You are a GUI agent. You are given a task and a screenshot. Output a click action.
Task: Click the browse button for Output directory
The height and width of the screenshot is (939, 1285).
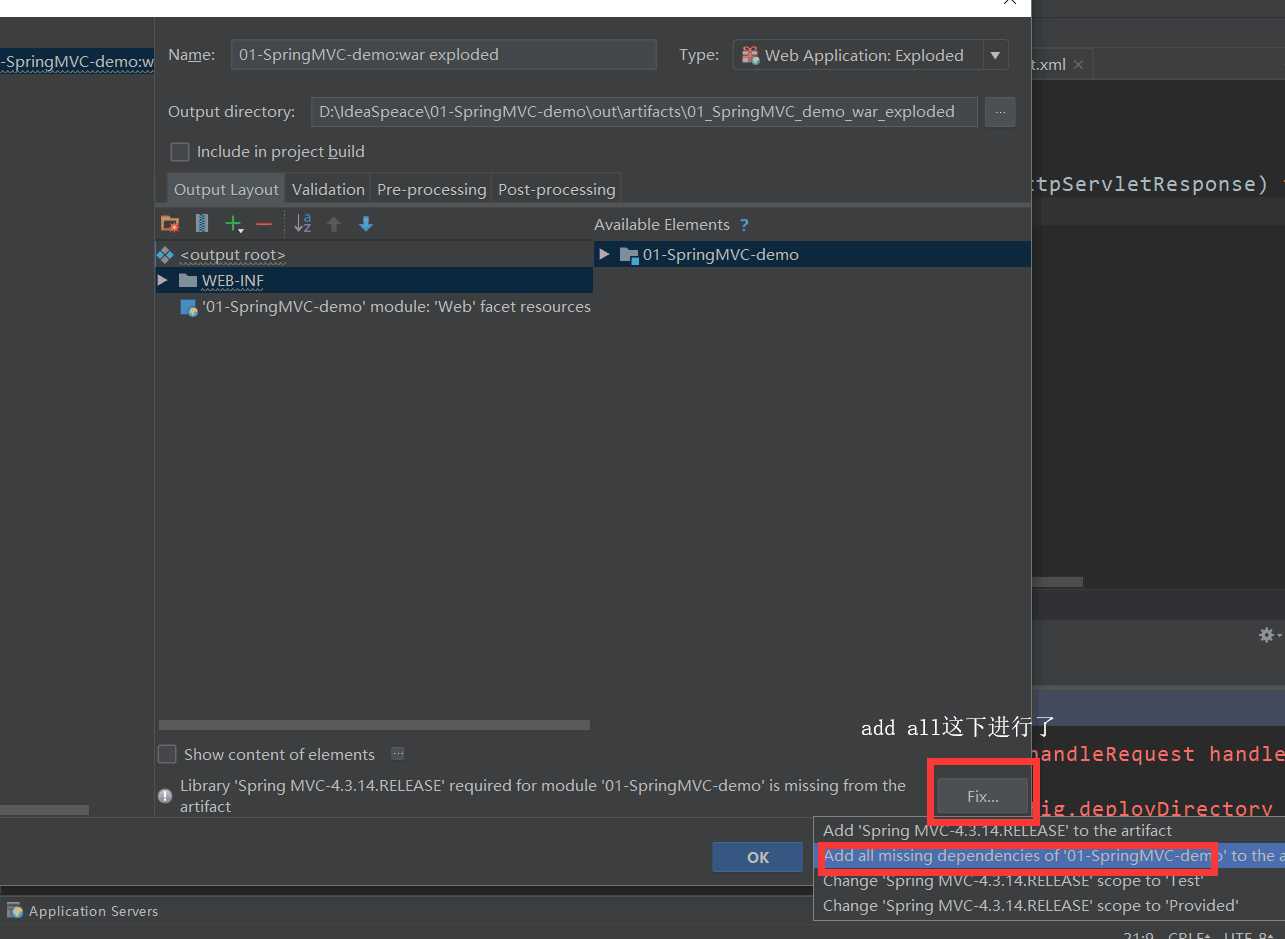click(1000, 112)
